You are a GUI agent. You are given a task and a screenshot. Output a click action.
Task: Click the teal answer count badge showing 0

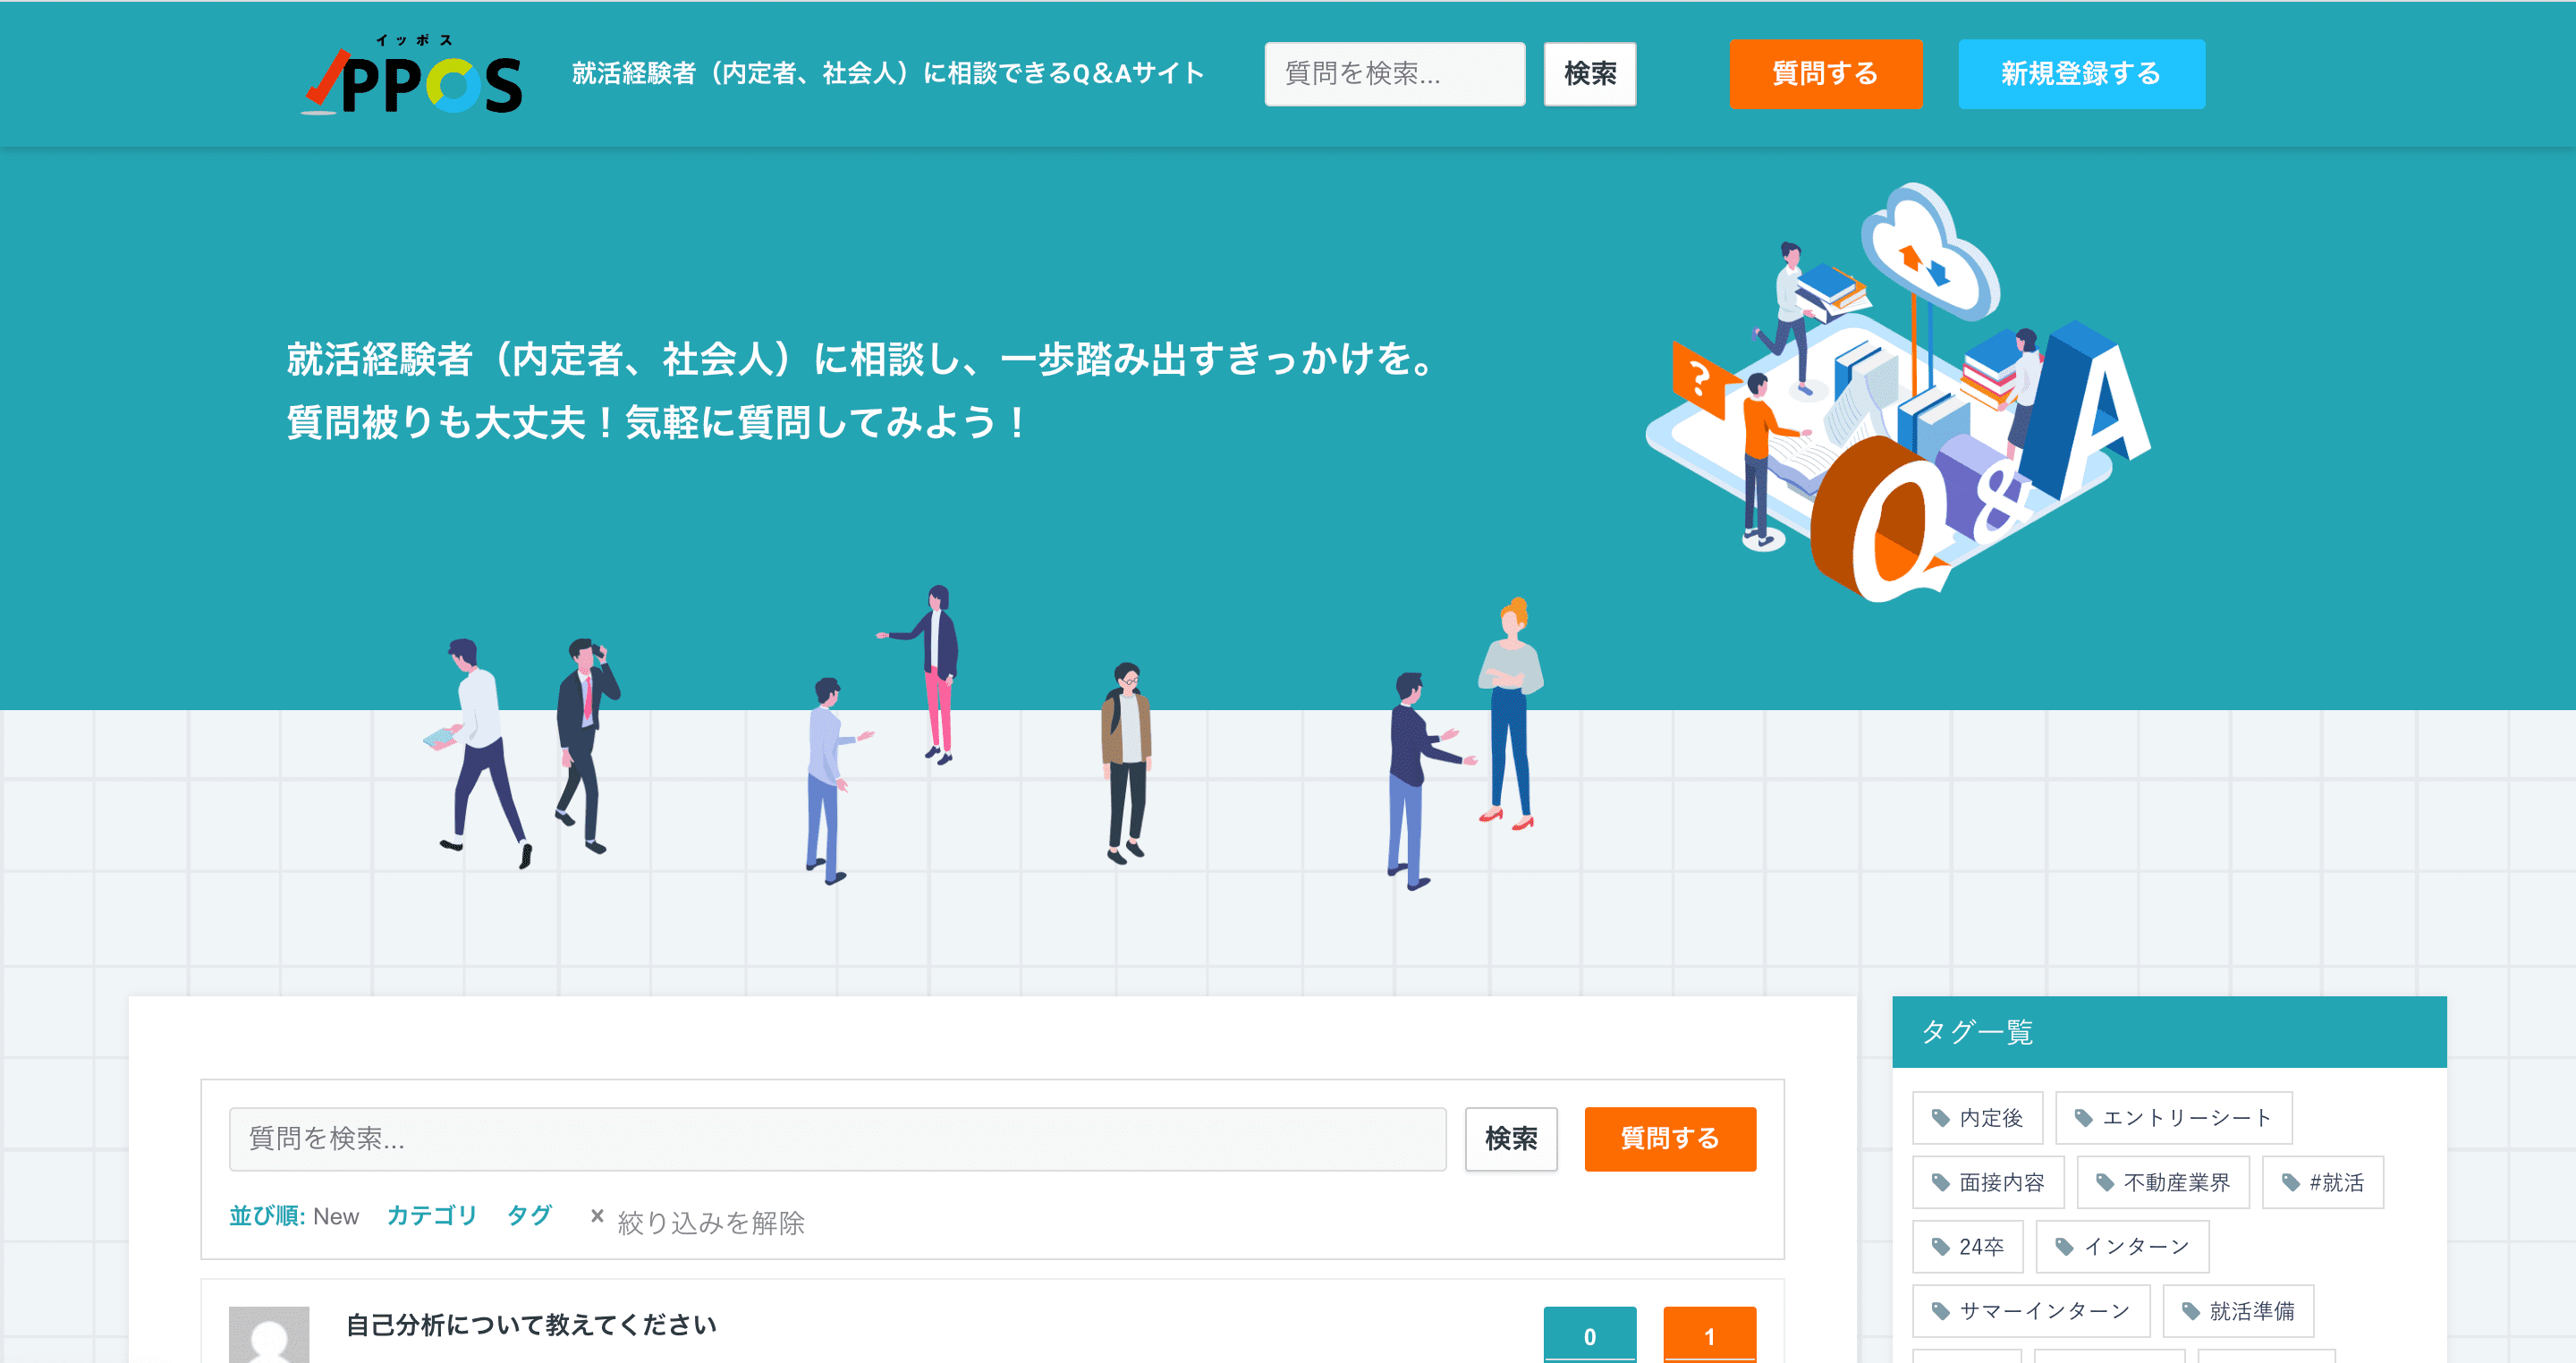1589,1336
